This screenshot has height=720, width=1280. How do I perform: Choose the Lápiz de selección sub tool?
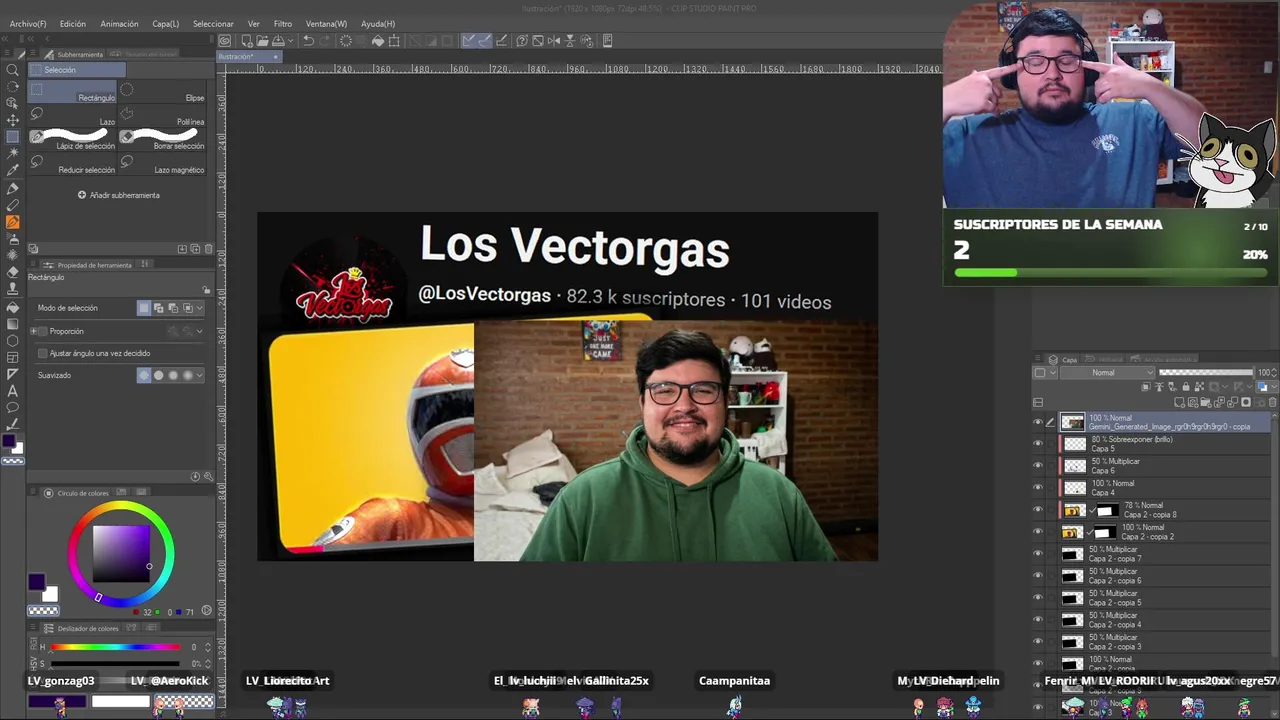(73, 140)
